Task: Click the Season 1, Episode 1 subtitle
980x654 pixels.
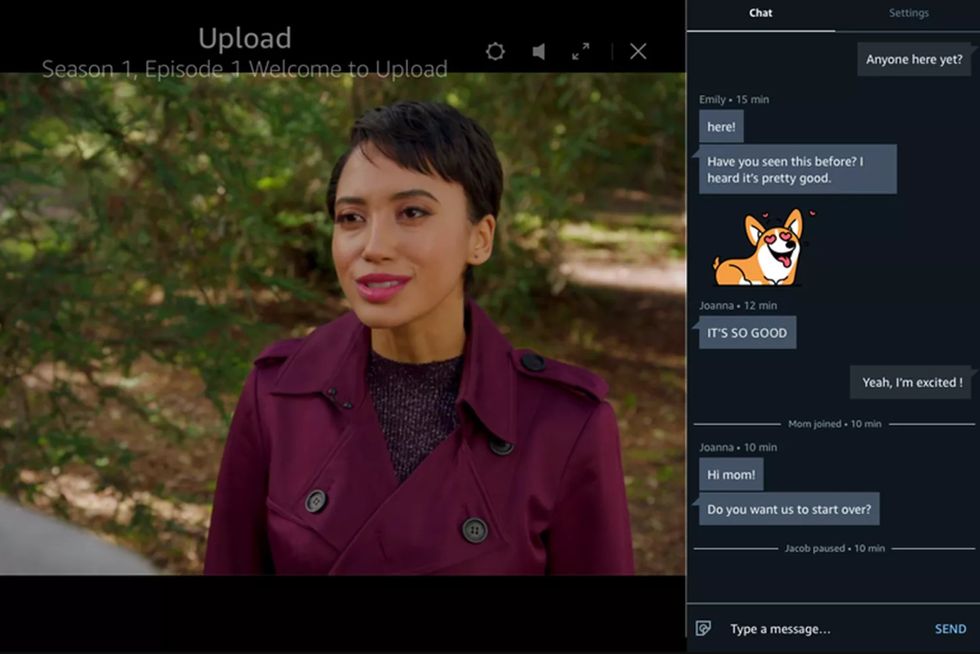Action: point(243,70)
